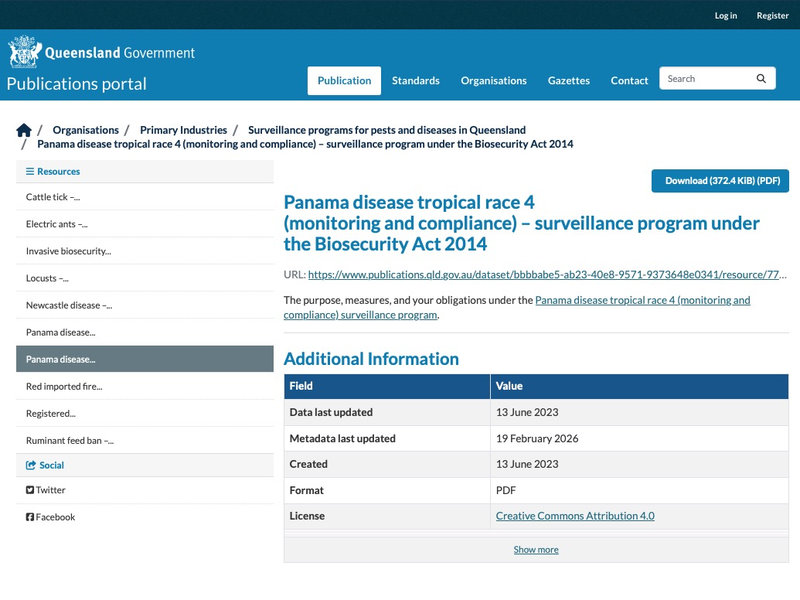Focus the Search input field
Viewport: 800px width, 600px height.
(x=707, y=79)
